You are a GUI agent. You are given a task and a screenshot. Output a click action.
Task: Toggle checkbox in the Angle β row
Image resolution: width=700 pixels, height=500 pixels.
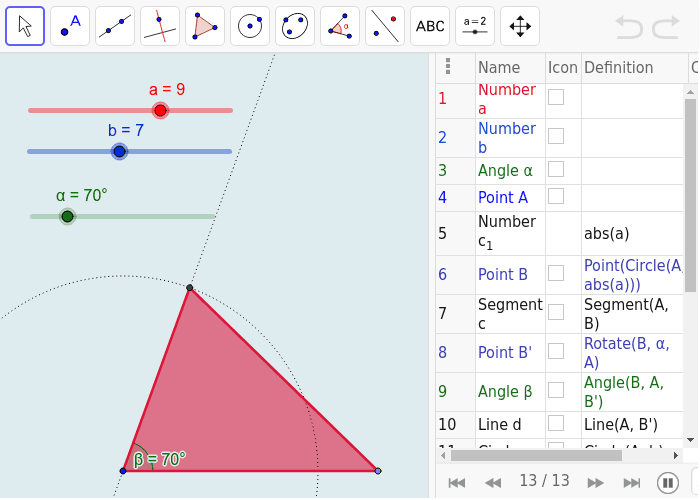[556, 390]
